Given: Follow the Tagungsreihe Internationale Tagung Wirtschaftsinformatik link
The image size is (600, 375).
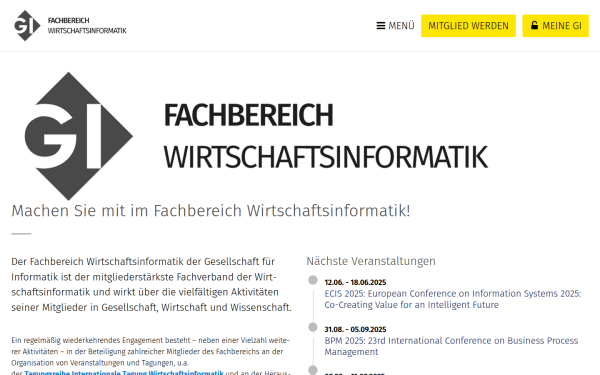Looking at the screenshot, I should pos(124,372).
